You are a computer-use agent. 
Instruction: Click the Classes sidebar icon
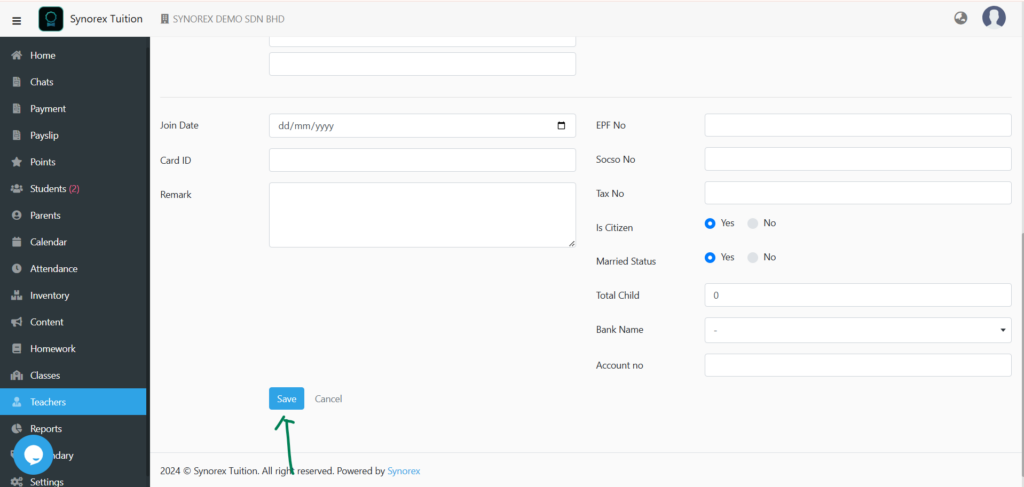[18, 375]
